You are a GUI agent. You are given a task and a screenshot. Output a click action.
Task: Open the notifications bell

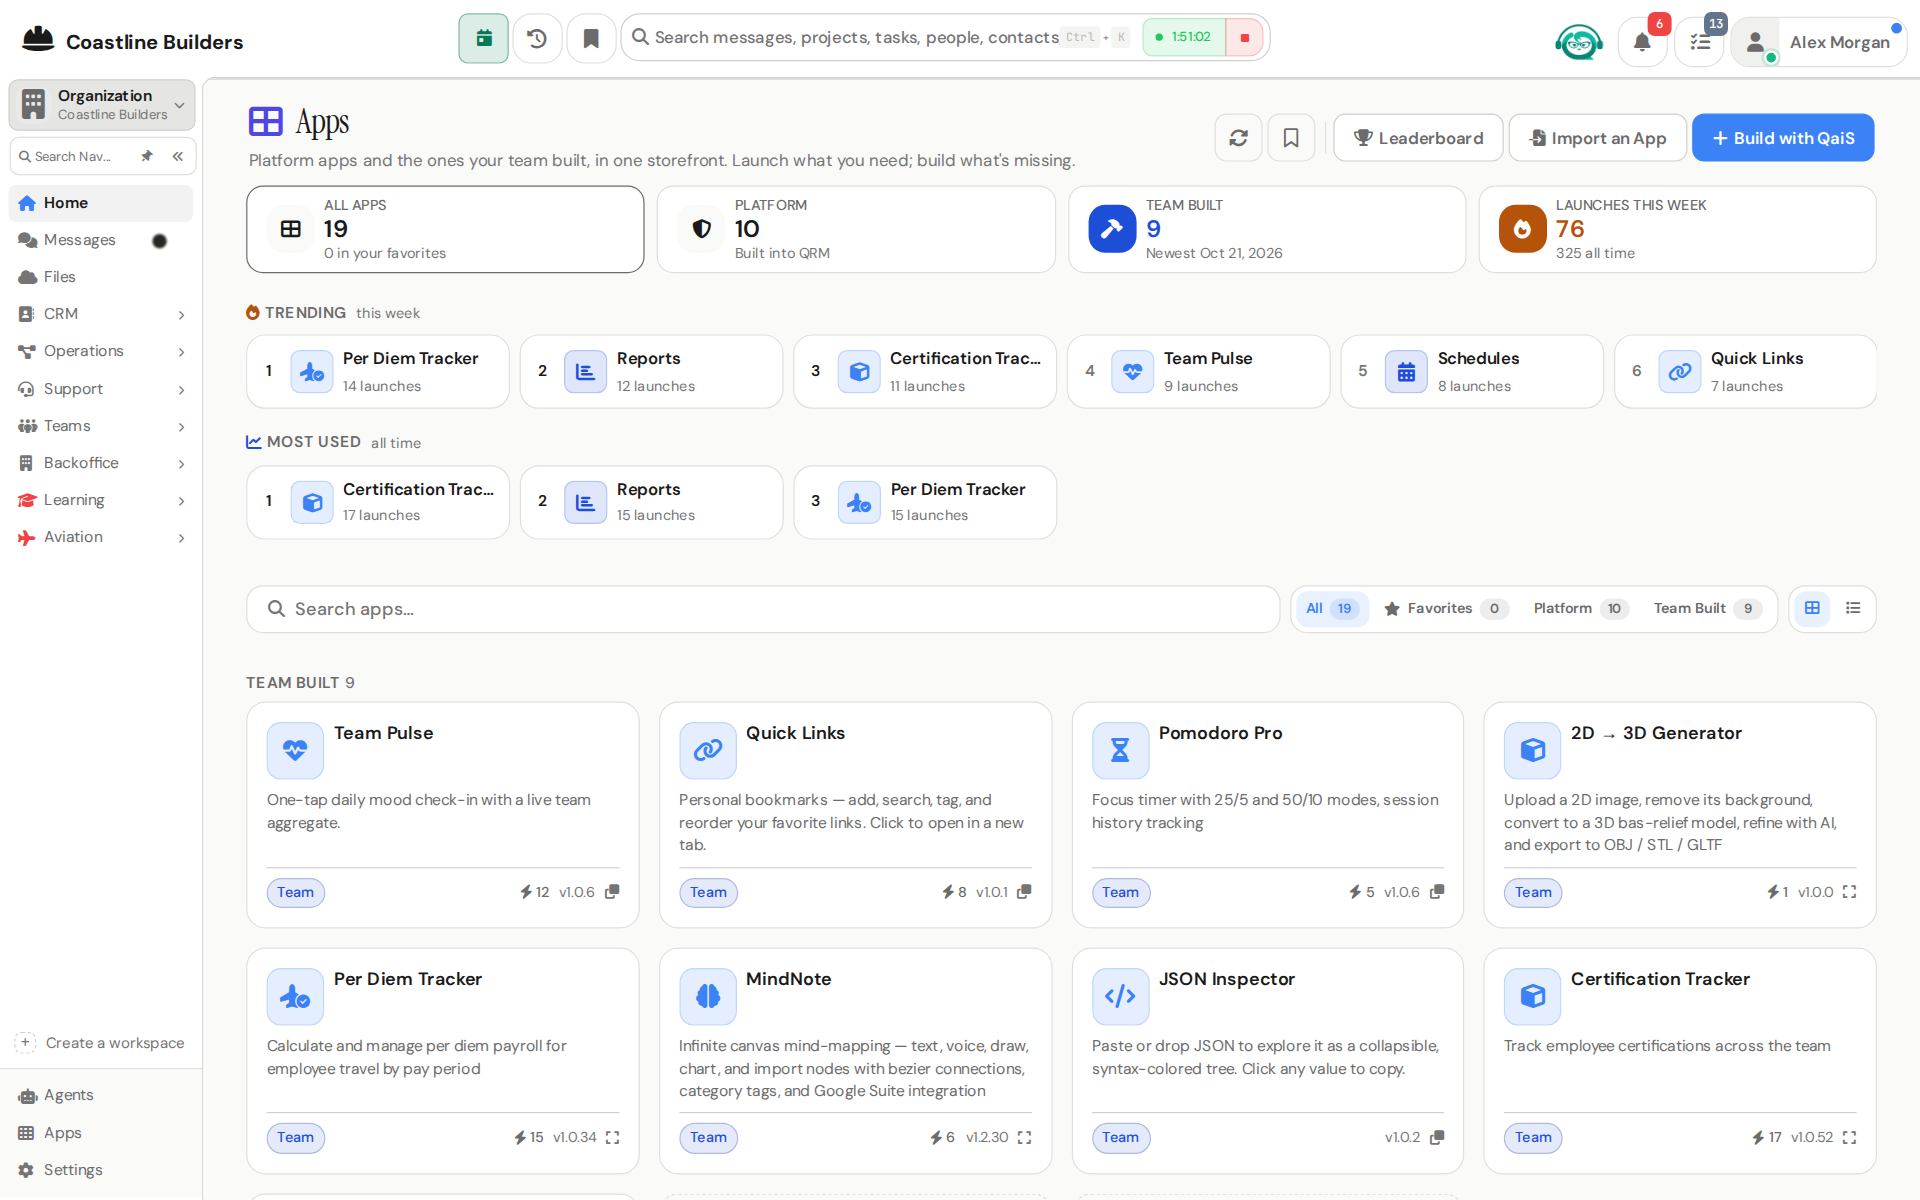(1642, 42)
